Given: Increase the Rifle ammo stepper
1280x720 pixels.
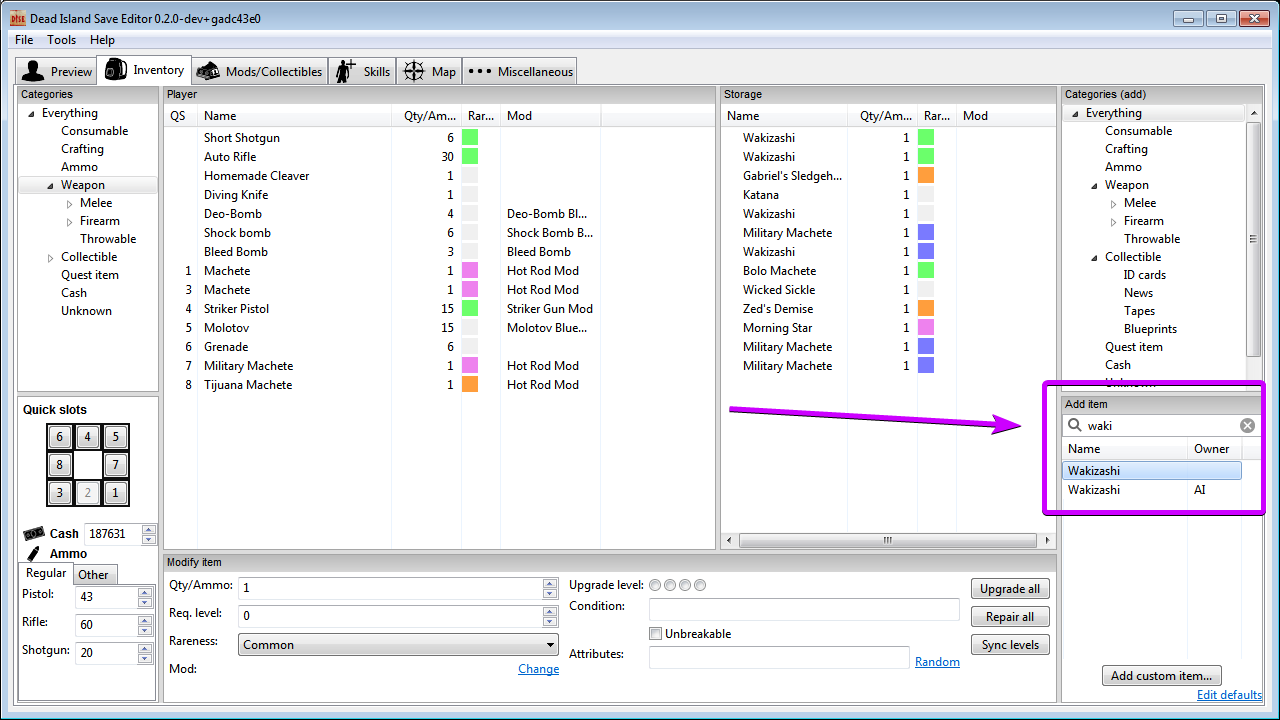Looking at the screenshot, I should (145, 620).
